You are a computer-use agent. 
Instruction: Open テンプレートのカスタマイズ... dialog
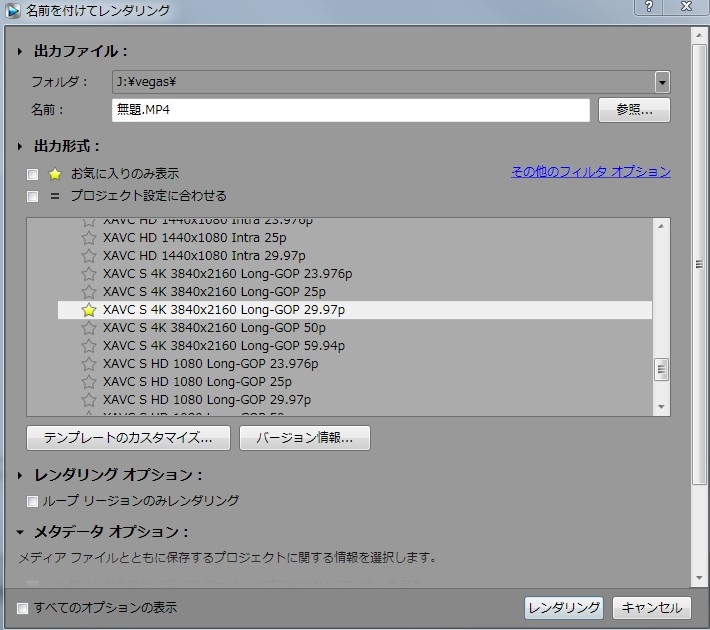click(x=128, y=438)
